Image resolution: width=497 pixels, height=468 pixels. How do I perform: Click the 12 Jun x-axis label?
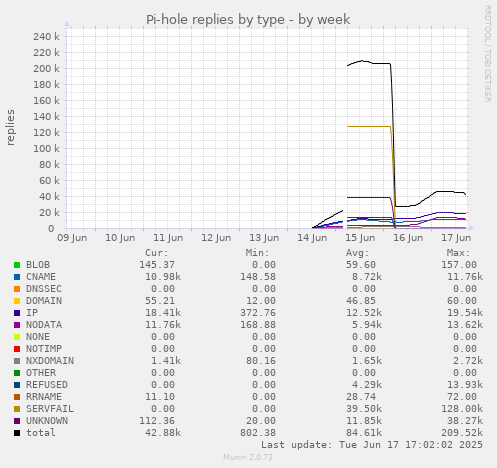216,238
